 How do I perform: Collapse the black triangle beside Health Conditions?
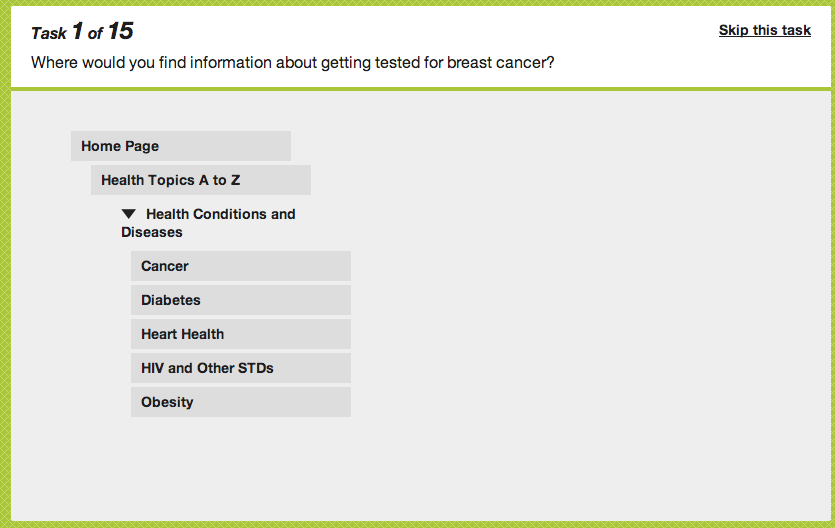128,214
